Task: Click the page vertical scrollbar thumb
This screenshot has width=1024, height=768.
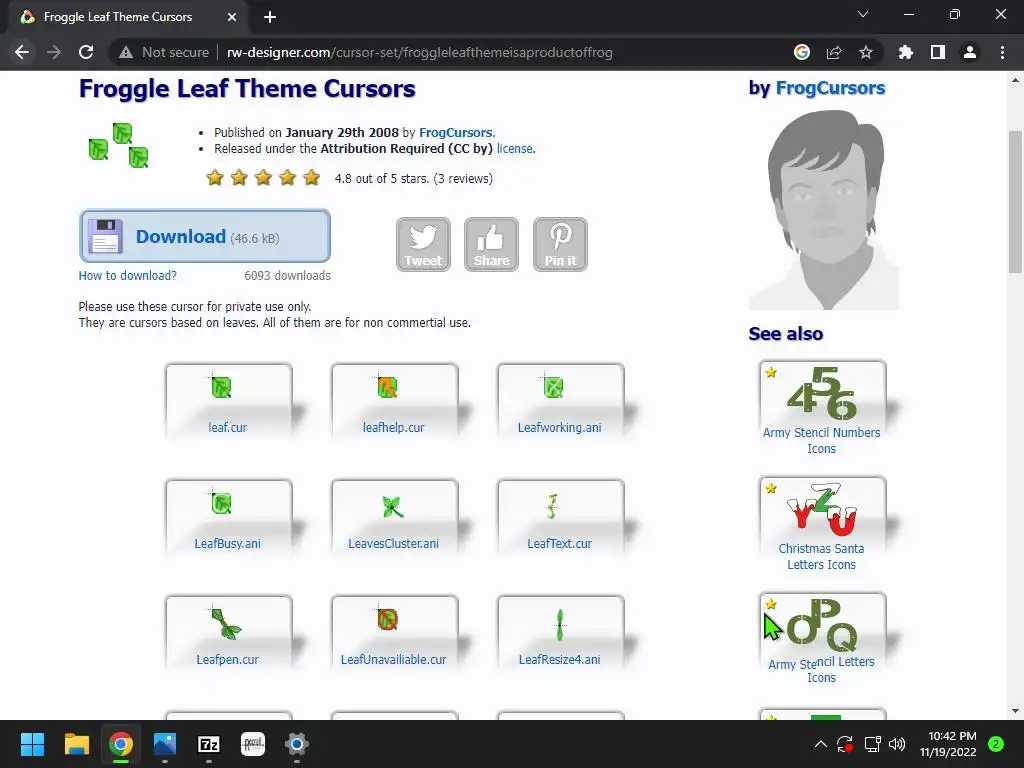Action: 1016,201
